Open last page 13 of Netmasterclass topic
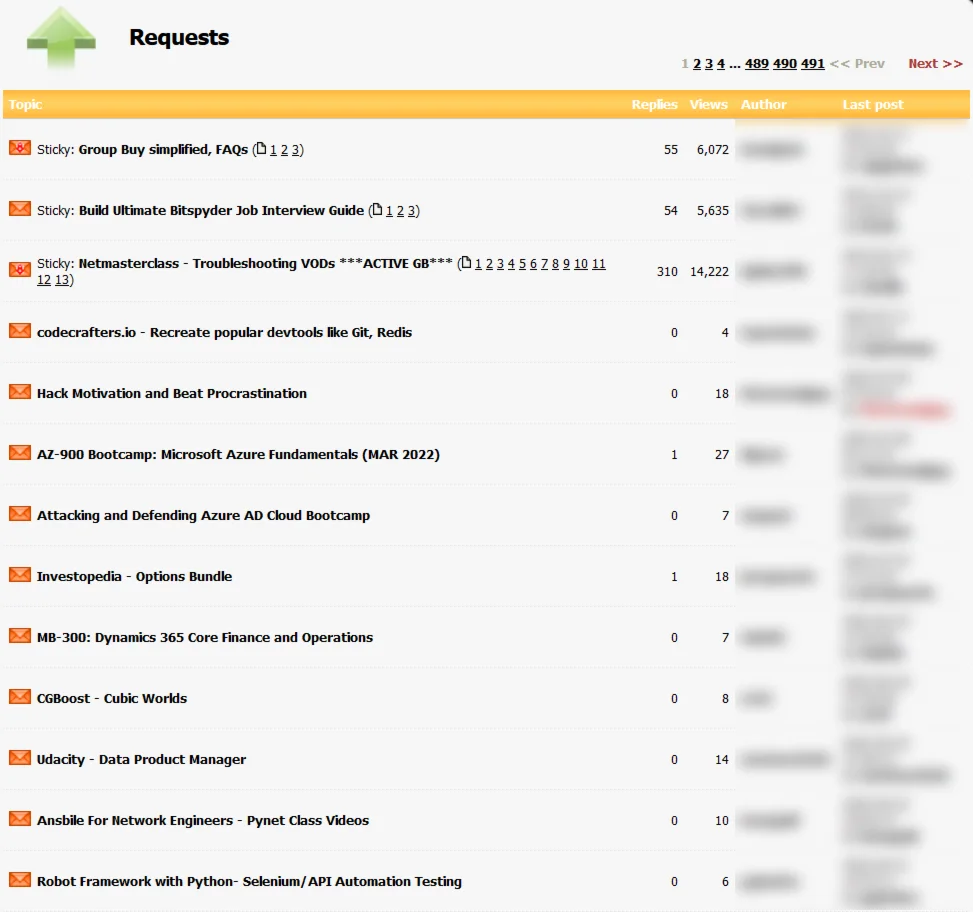This screenshot has height=912, width=973. 61,280
